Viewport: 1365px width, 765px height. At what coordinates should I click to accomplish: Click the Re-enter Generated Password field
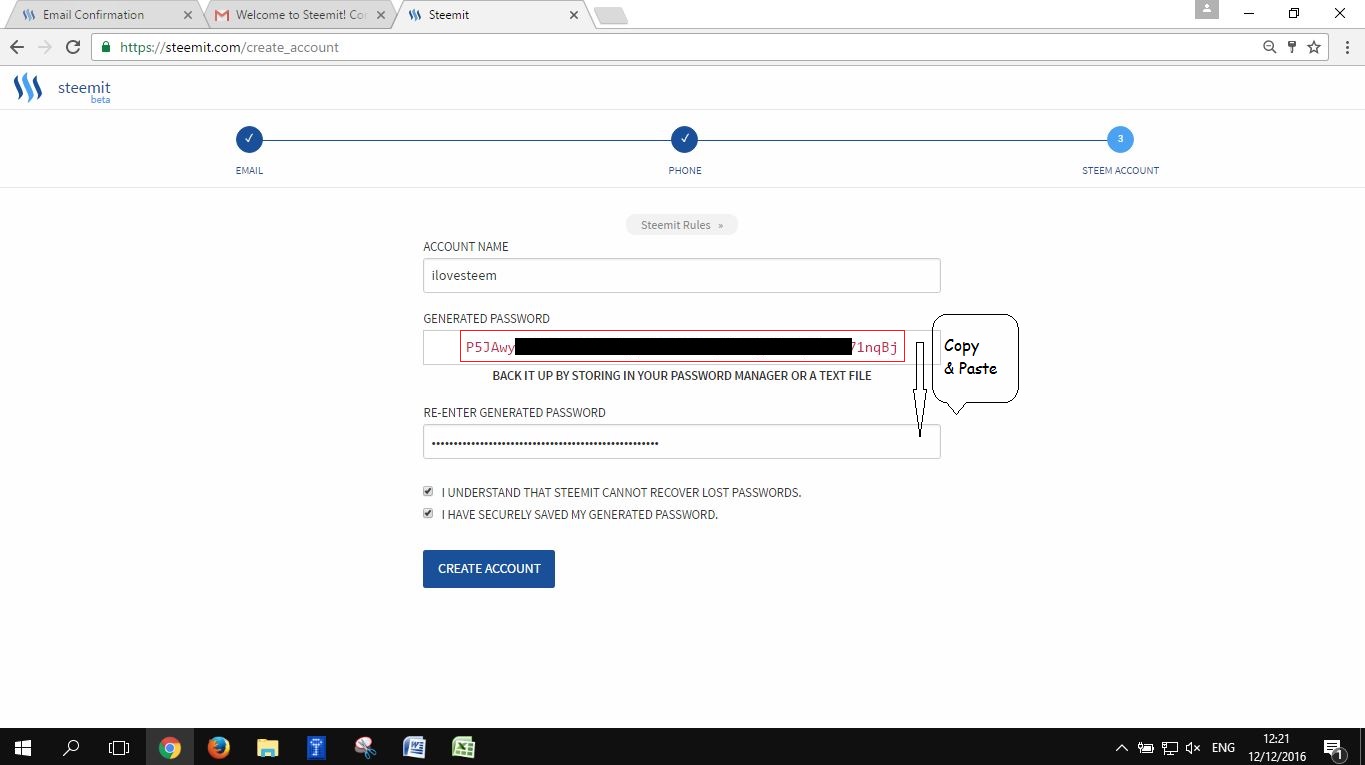(x=682, y=442)
